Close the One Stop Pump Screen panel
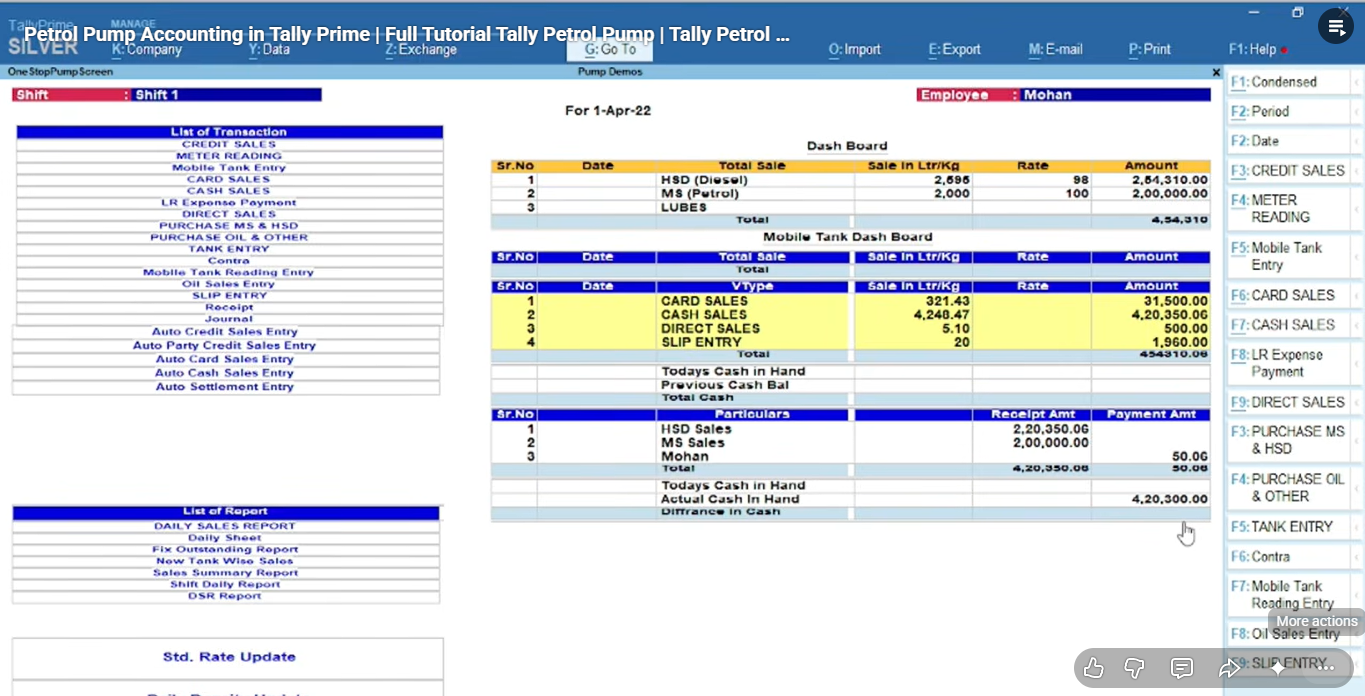Viewport: 1365px width, 696px height. pyautogui.click(x=1216, y=72)
